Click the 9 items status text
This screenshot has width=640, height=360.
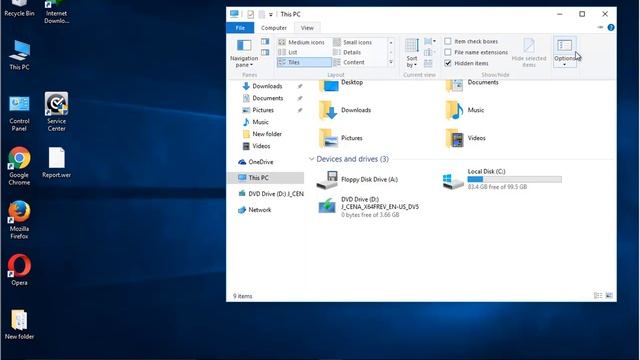(242, 296)
